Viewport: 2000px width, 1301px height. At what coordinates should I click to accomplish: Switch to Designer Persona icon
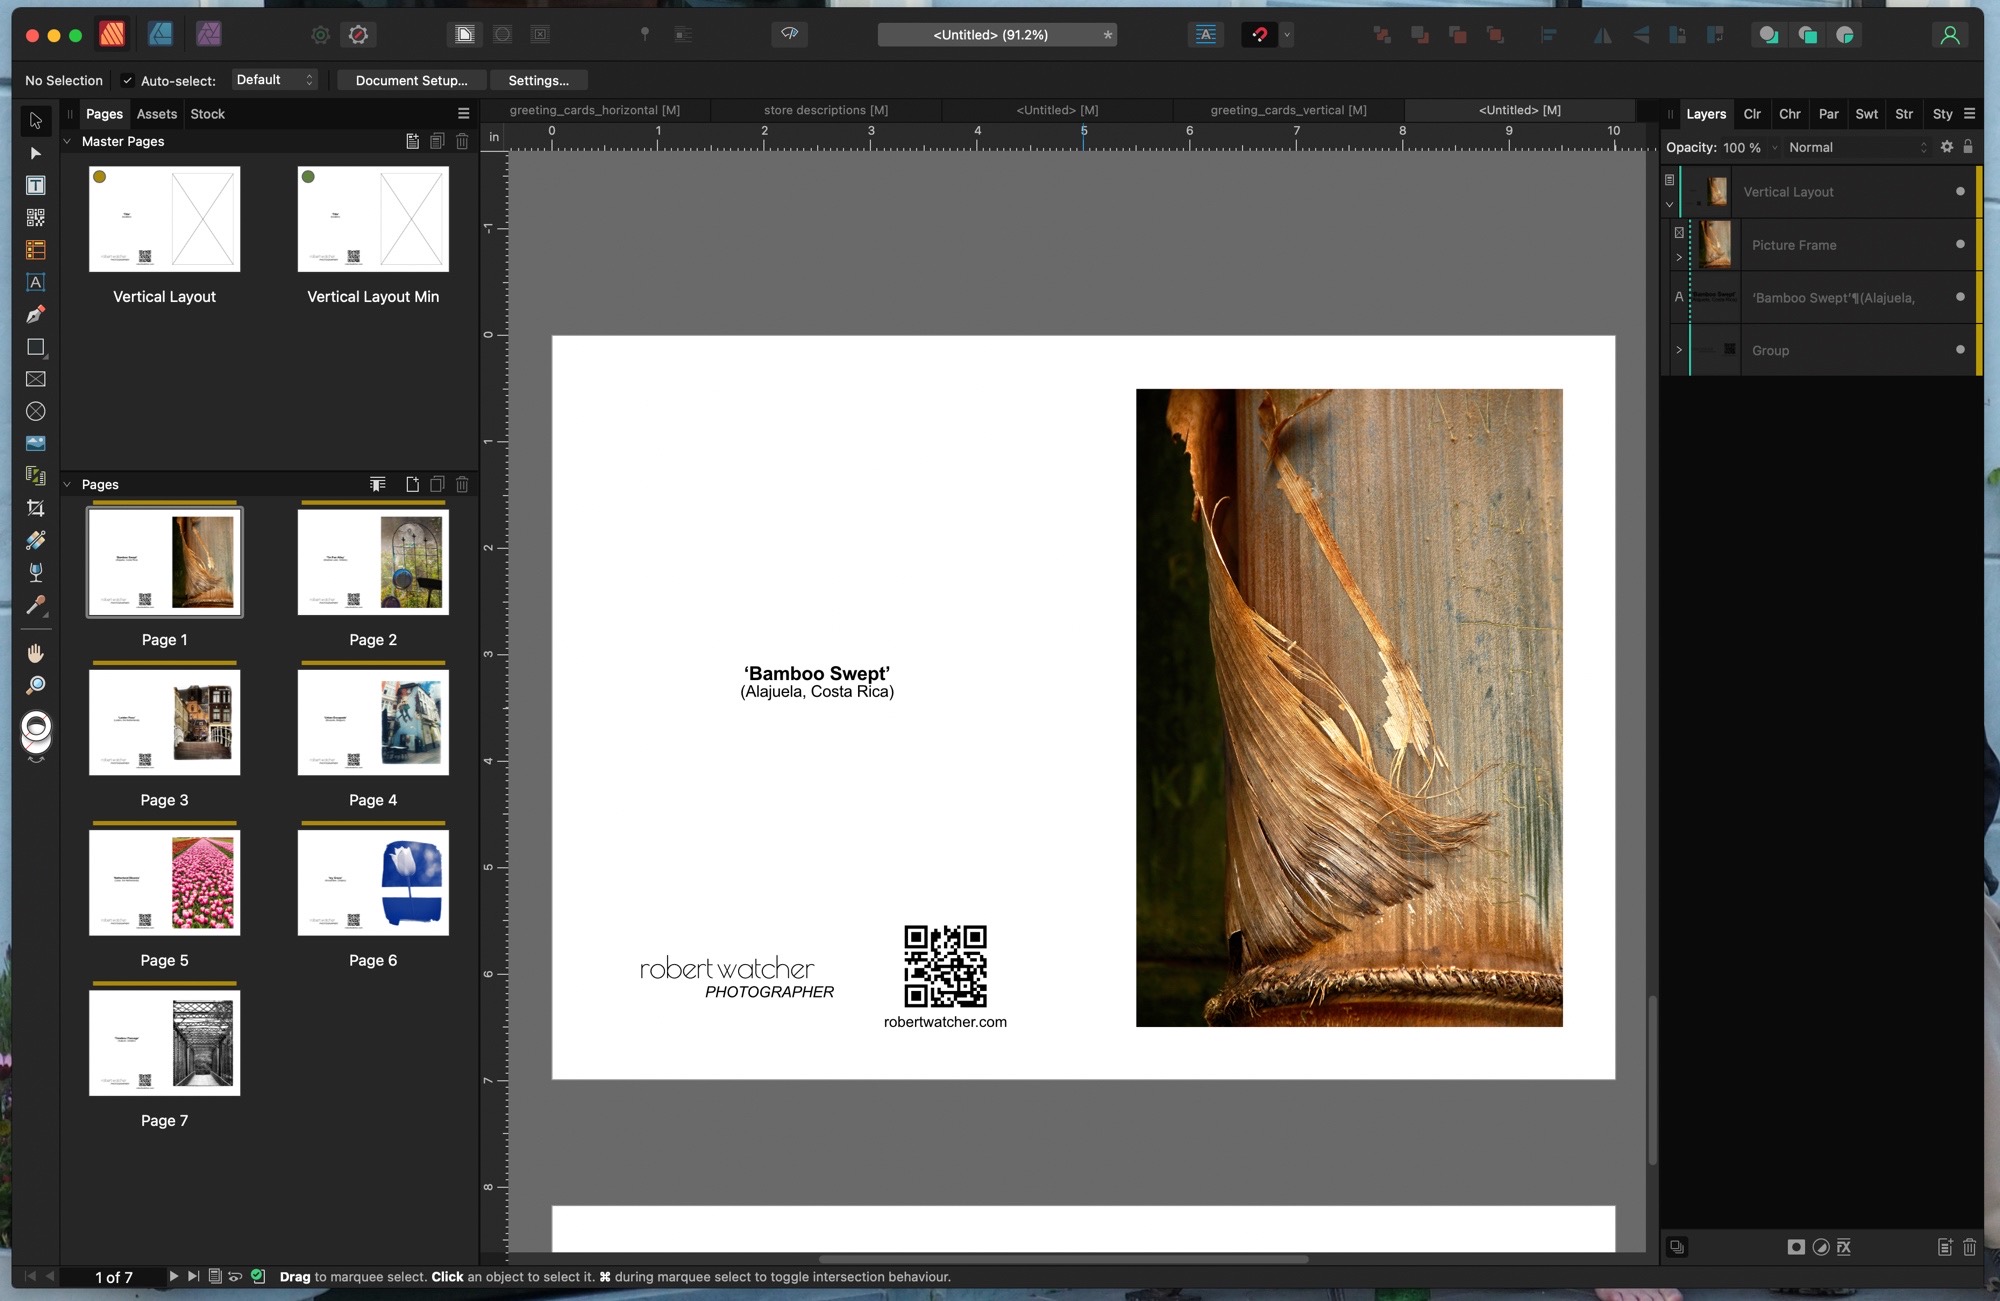160,34
